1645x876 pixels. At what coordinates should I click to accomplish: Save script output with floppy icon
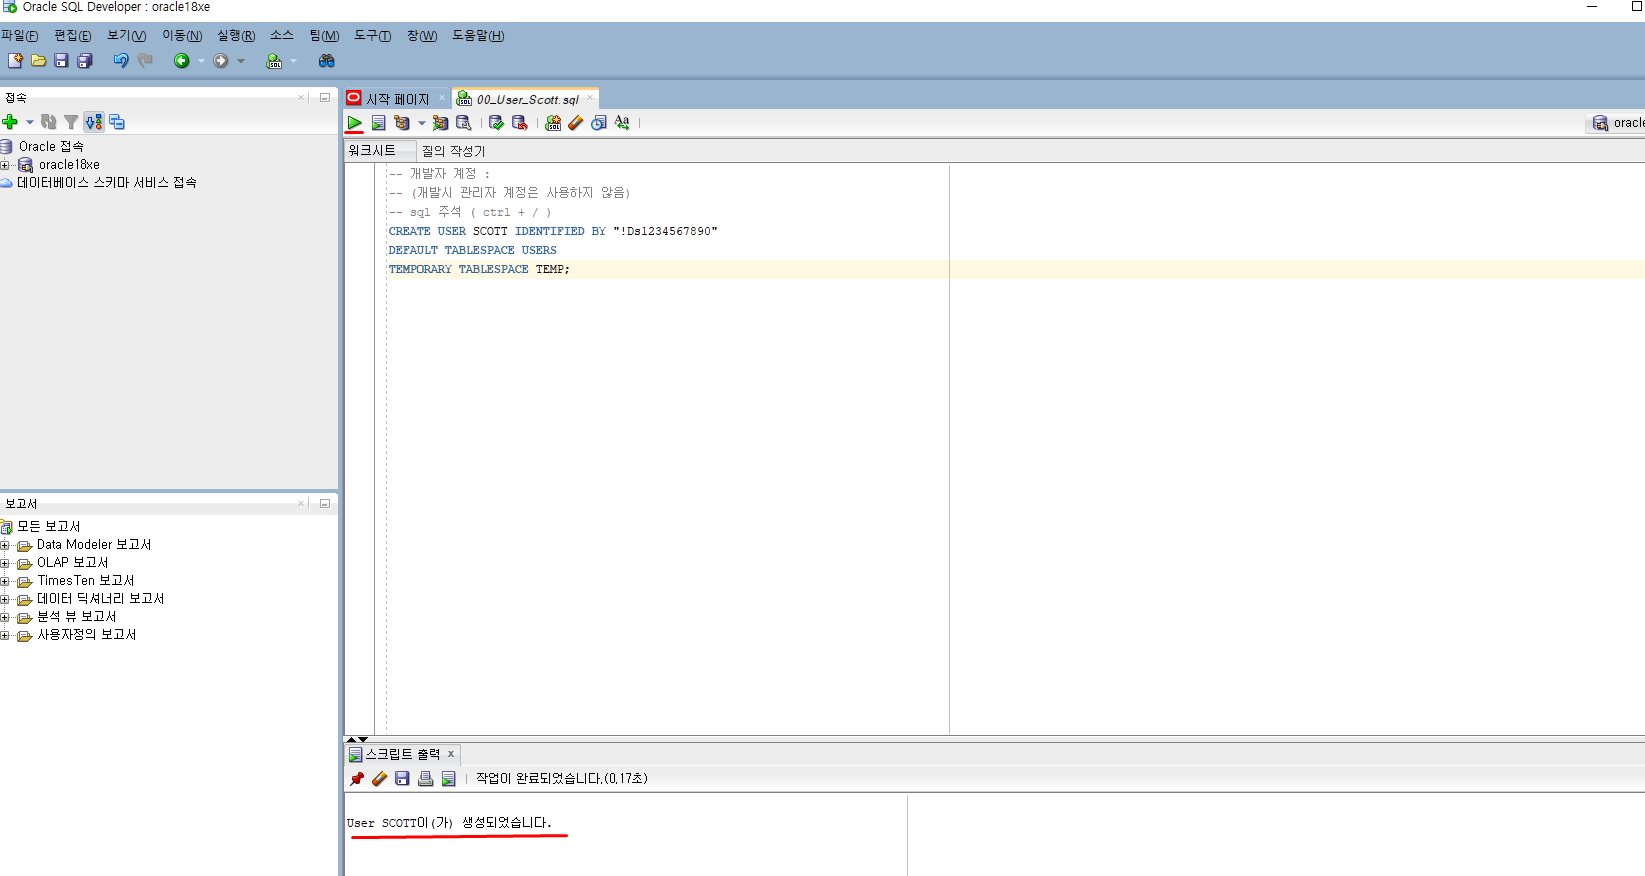[x=402, y=778]
